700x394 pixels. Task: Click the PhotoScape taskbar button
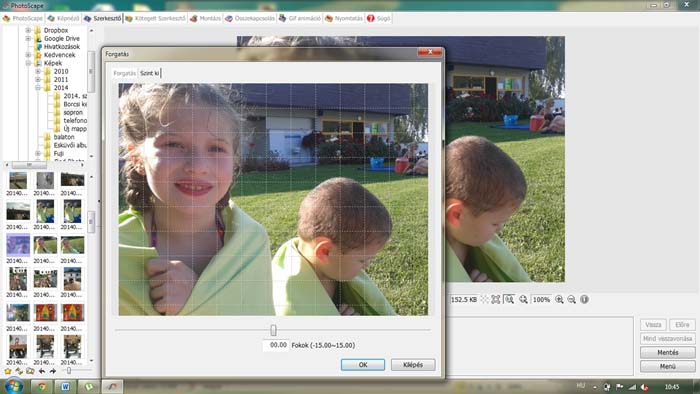112,386
